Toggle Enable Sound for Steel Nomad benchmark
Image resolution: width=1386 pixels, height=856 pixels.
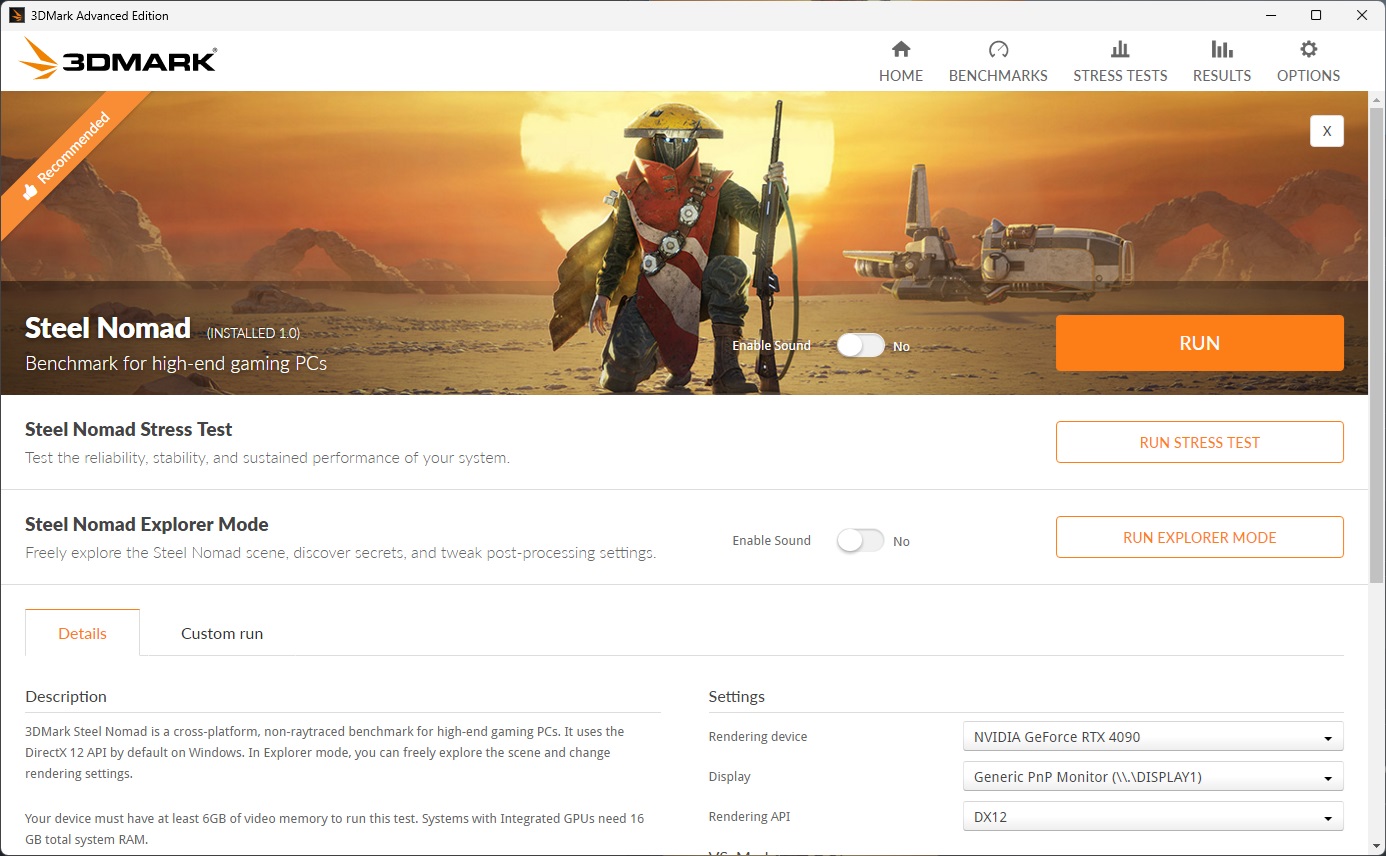click(x=861, y=345)
